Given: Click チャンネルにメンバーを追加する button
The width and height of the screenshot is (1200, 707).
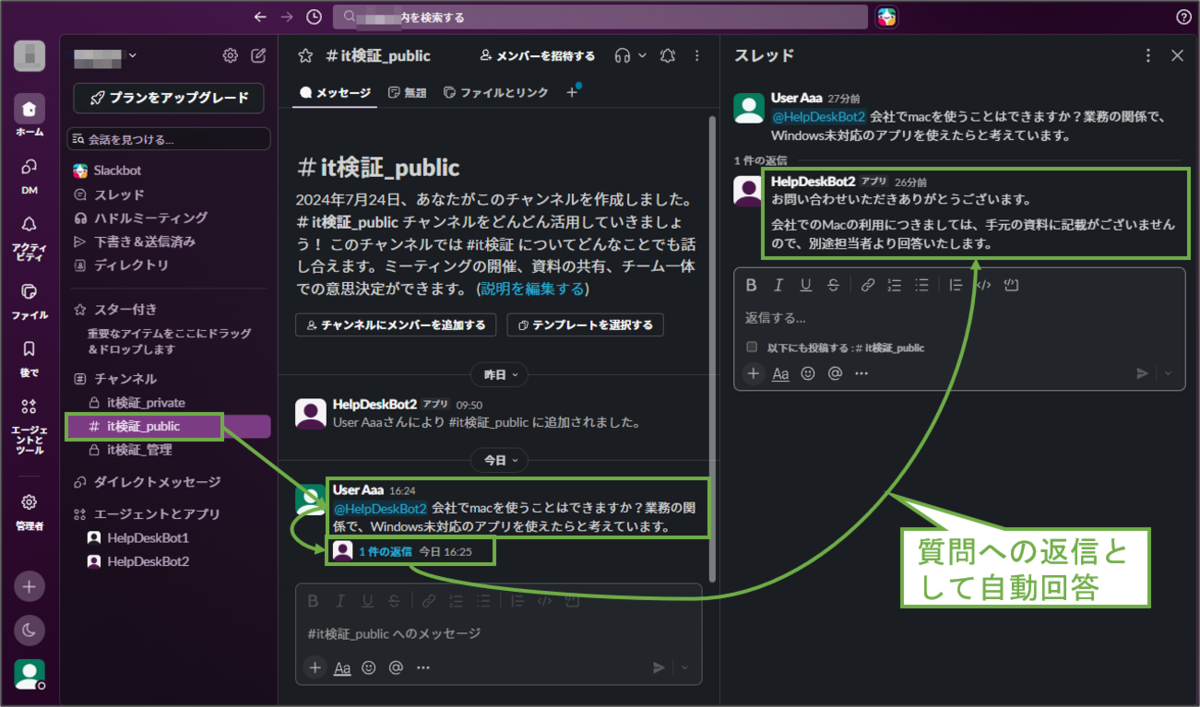Looking at the screenshot, I should click(x=396, y=325).
